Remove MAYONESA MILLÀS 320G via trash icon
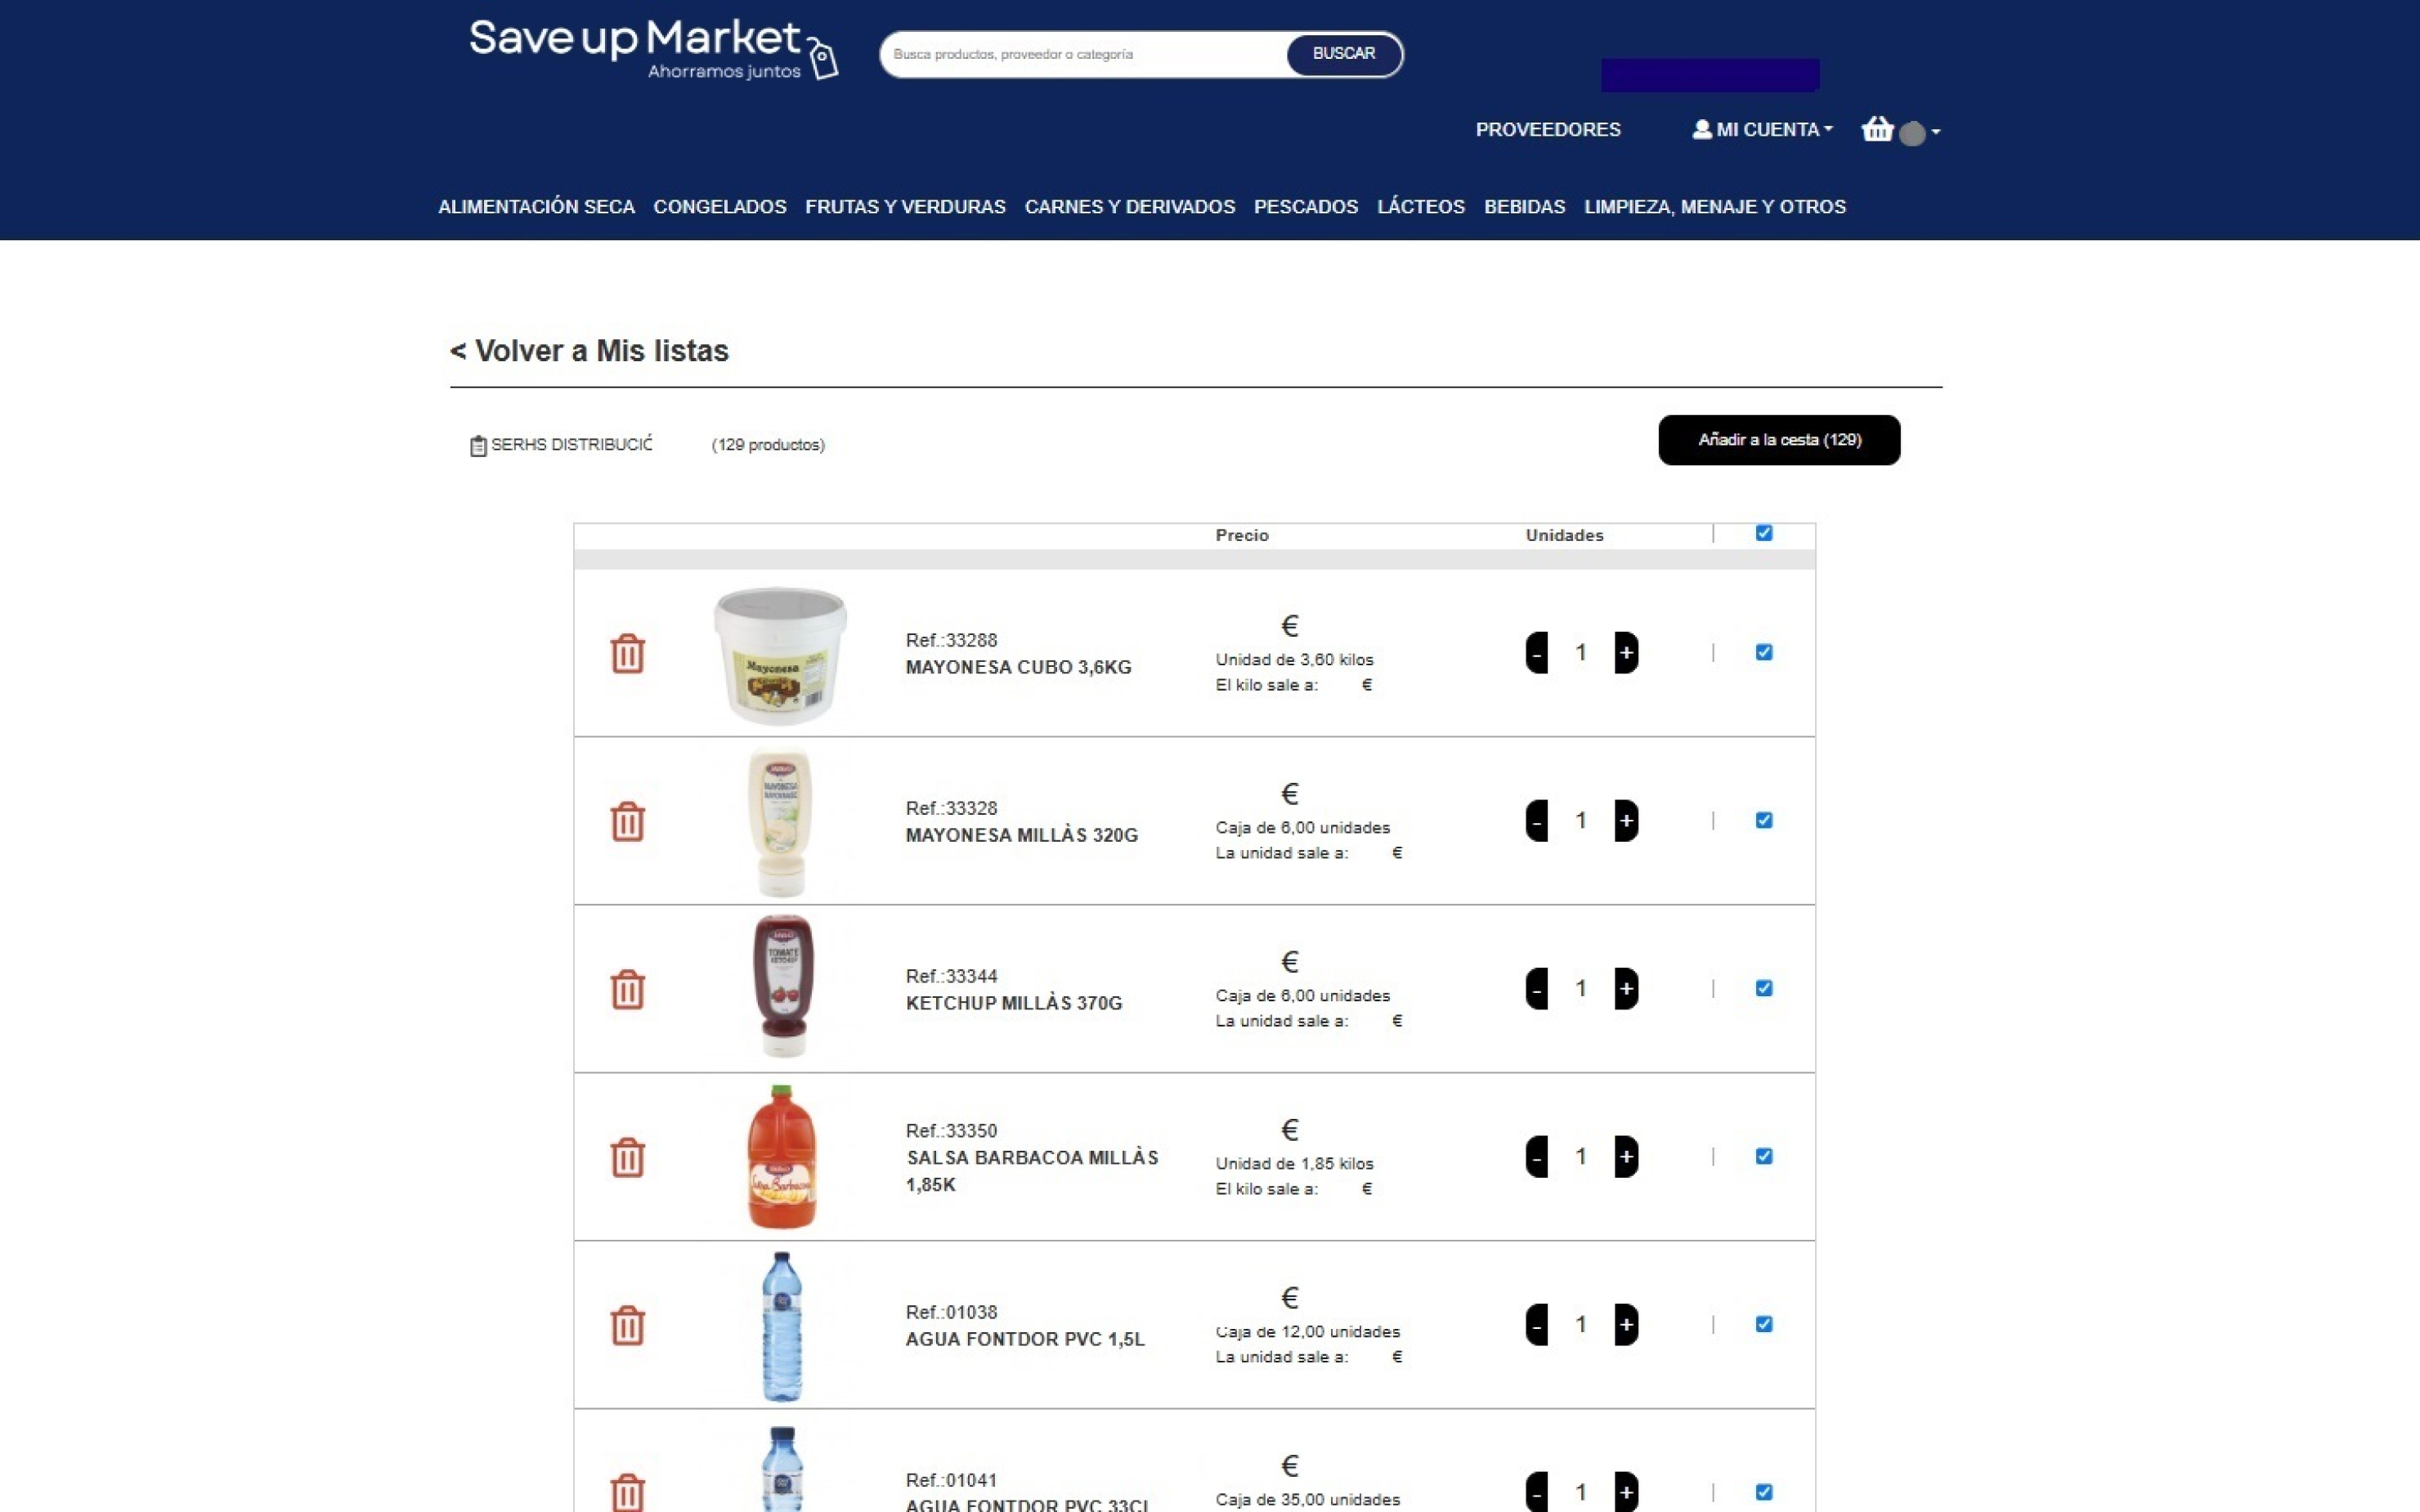The height and width of the screenshot is (1512, 2420). click(627, 821)
